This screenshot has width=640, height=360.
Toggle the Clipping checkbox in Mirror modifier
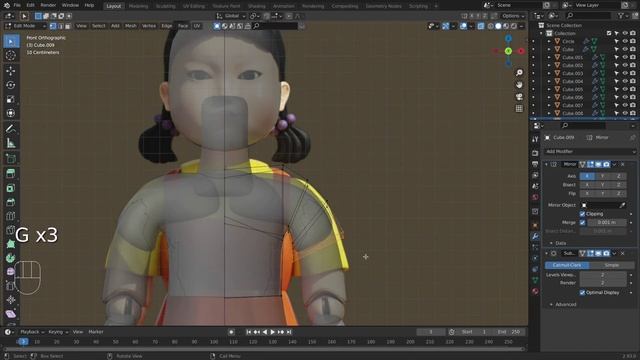click(582, 214)
